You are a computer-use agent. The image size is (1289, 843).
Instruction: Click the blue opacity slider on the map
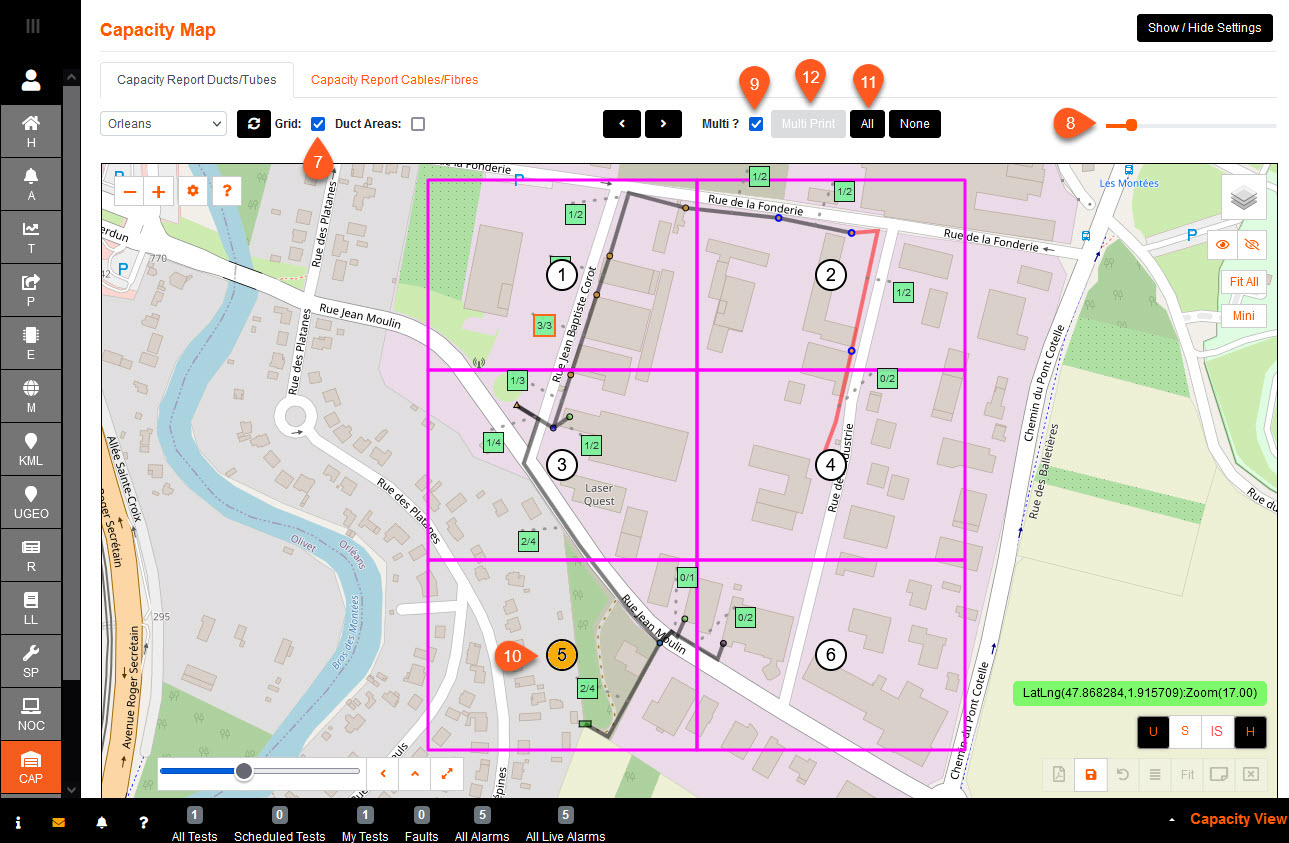tap(243, 771)
